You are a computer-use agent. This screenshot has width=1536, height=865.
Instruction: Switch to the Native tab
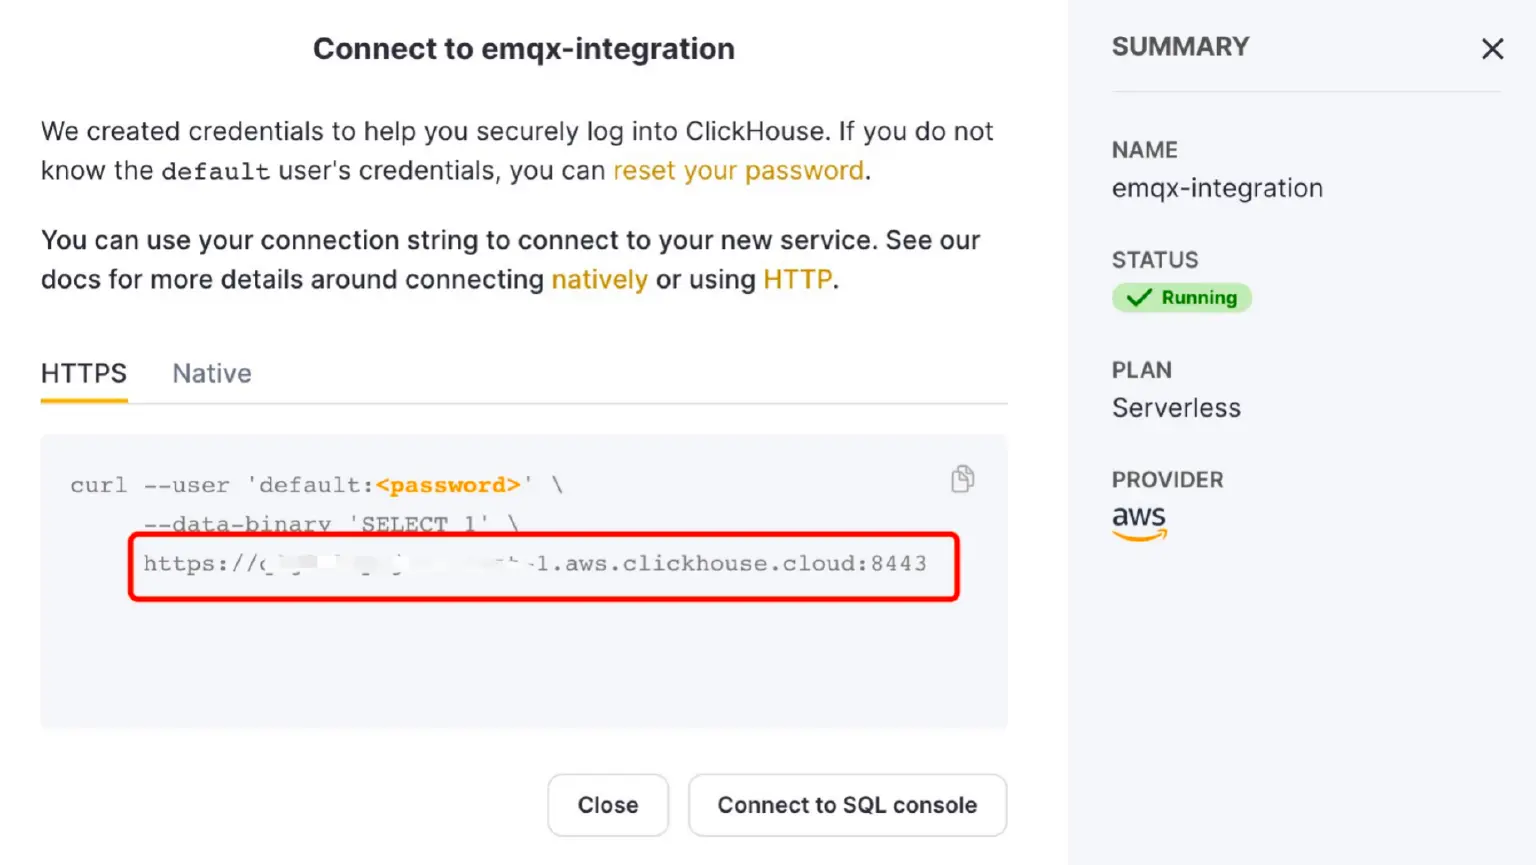211,373
